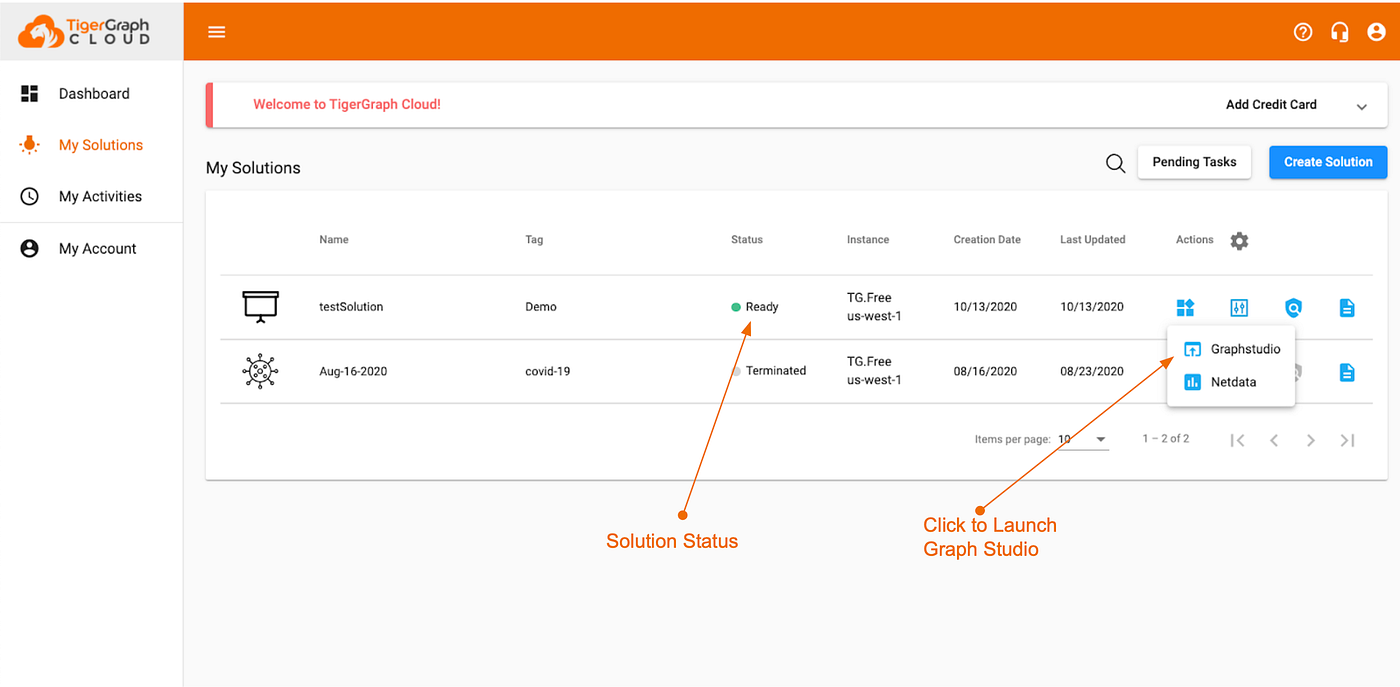Go to next page arrow
Screen dimensions: 1400x687
pyautogui.click(x=1311, y=440)
